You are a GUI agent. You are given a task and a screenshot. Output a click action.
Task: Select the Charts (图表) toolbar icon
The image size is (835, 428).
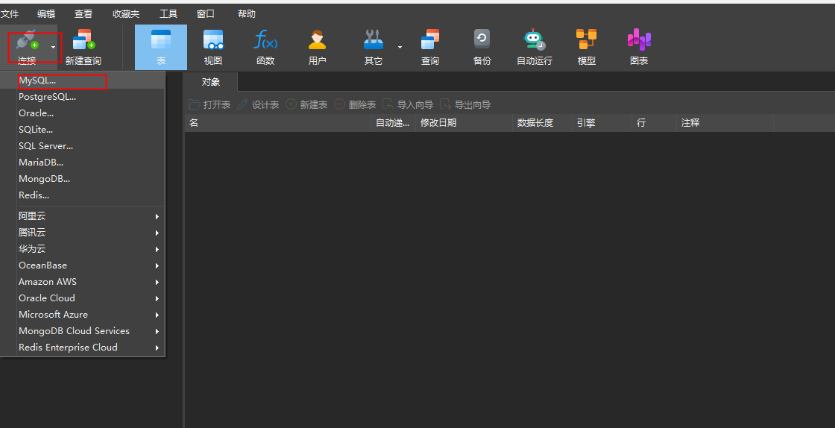pos(639,40)
